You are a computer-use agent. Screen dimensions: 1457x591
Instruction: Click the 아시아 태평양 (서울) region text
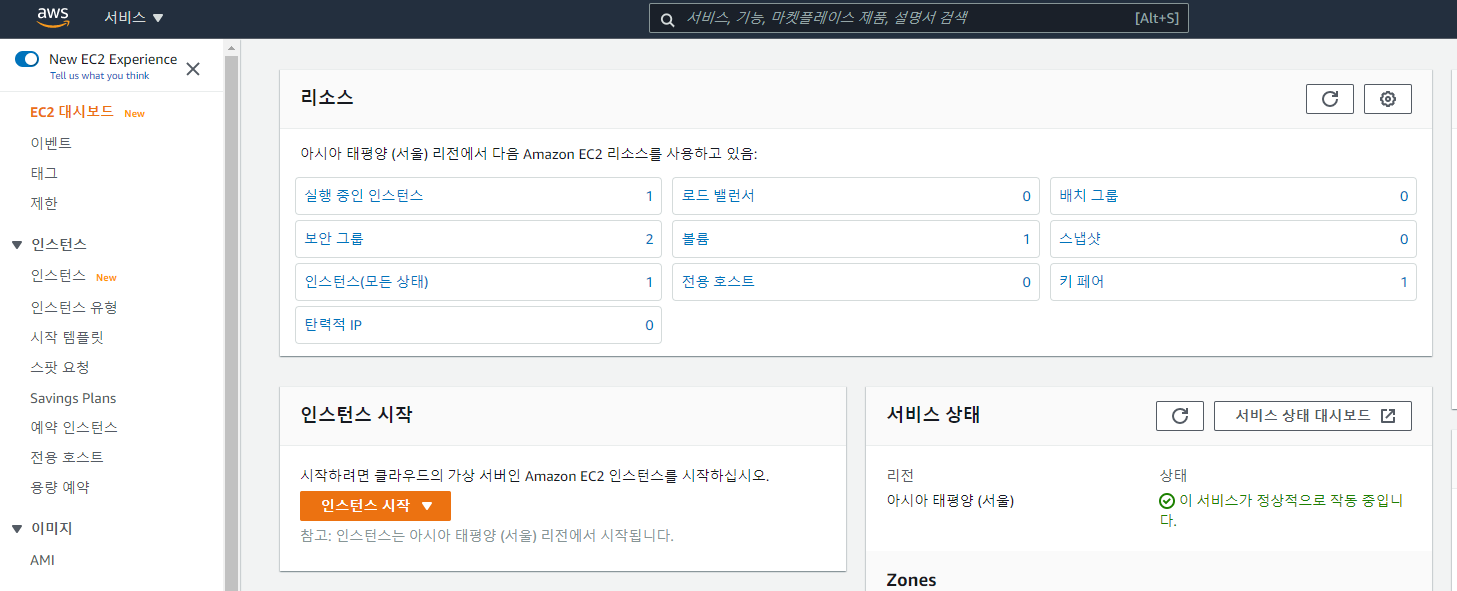(x=951, y=501)
